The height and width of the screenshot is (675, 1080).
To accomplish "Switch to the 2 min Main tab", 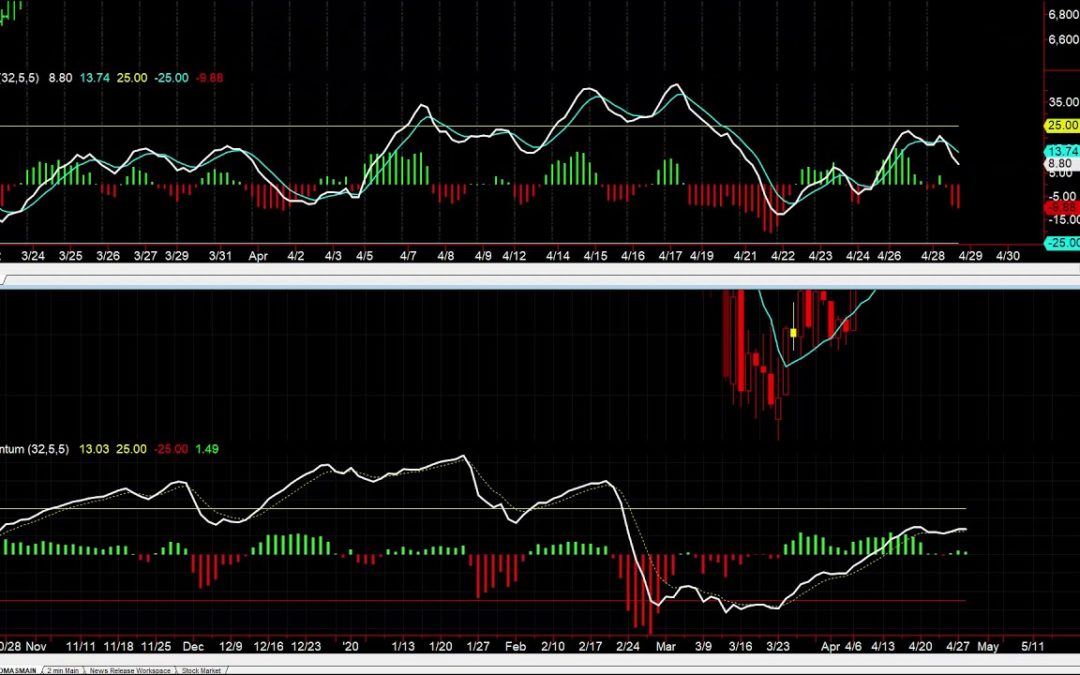I will point(63,670).
